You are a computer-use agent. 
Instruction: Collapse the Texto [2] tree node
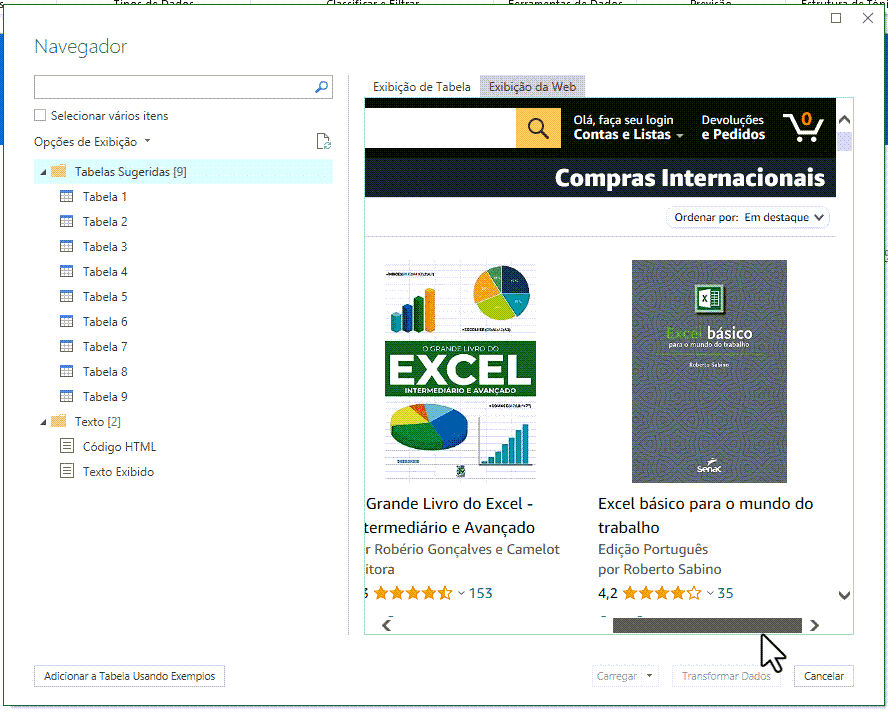(x=43, y=422)
